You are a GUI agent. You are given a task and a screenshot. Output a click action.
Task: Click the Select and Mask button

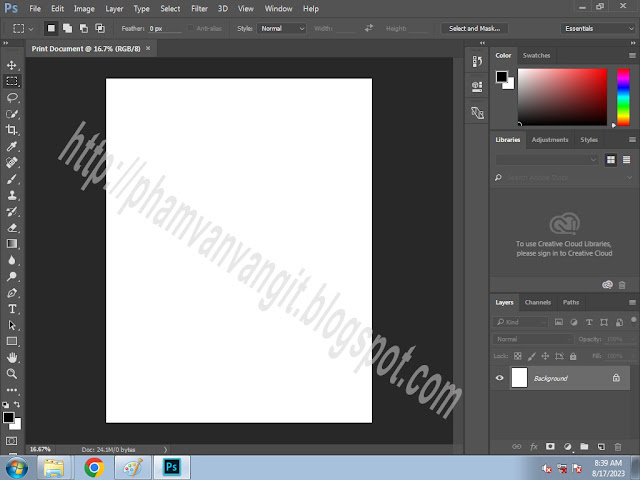tap(474, 29)
